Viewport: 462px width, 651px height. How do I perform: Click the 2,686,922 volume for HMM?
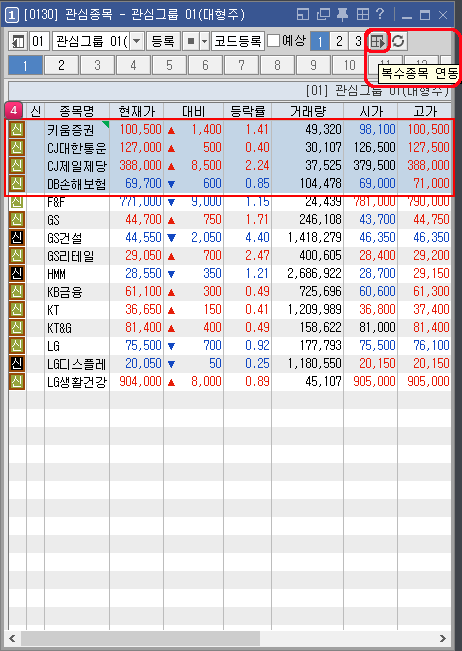(x=314, y=274)
